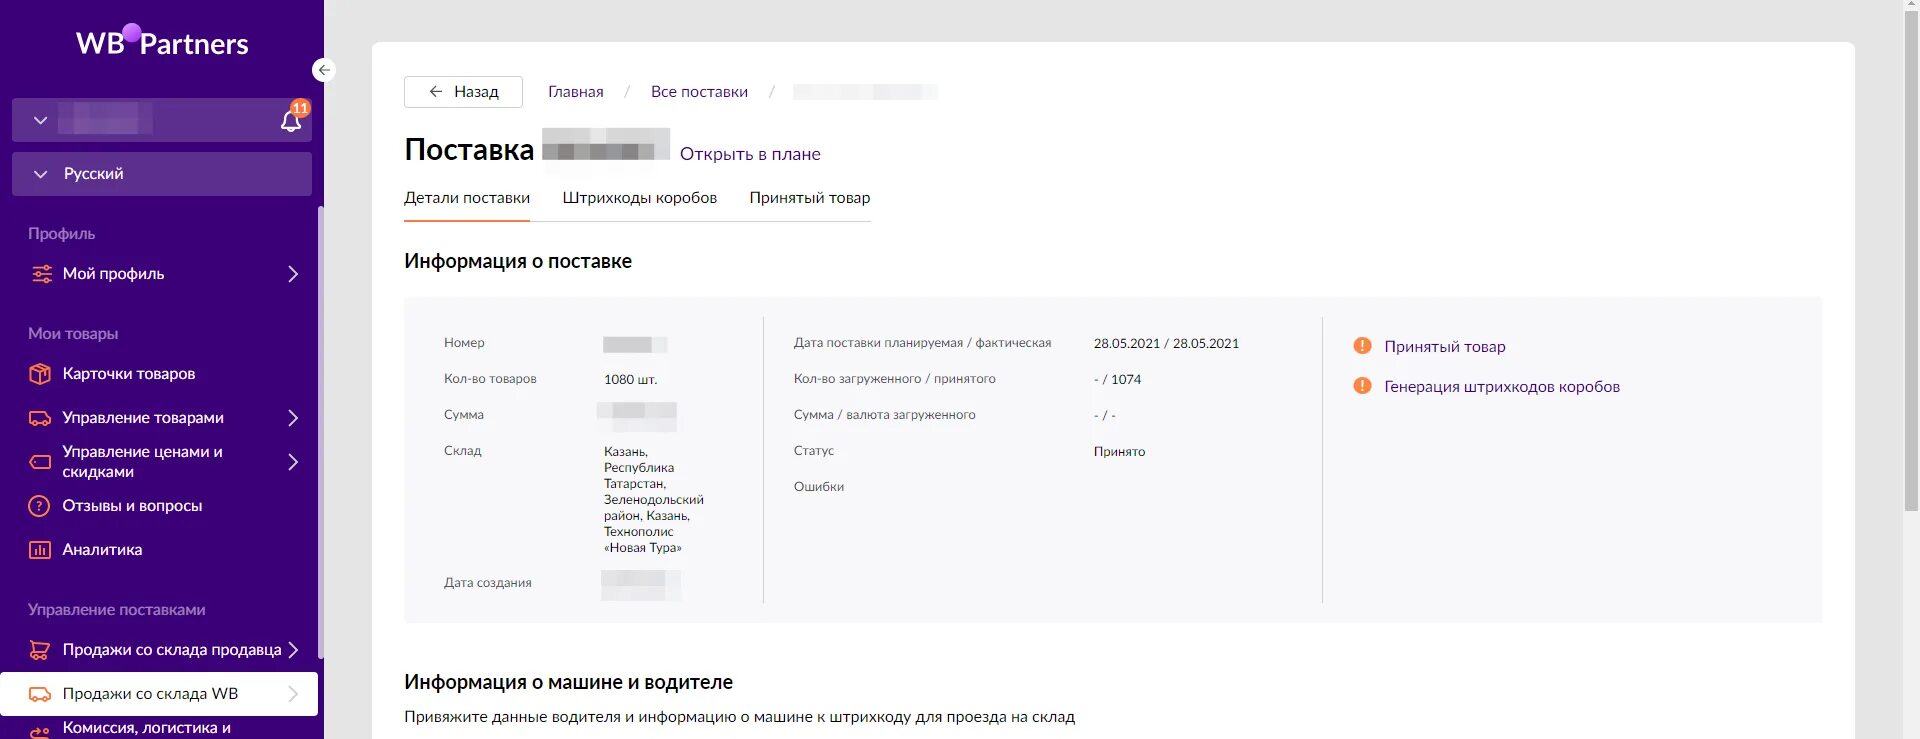
Task: Open notifications bell with 11 badge
Action: pyautogui.click(x=291, y=120)
